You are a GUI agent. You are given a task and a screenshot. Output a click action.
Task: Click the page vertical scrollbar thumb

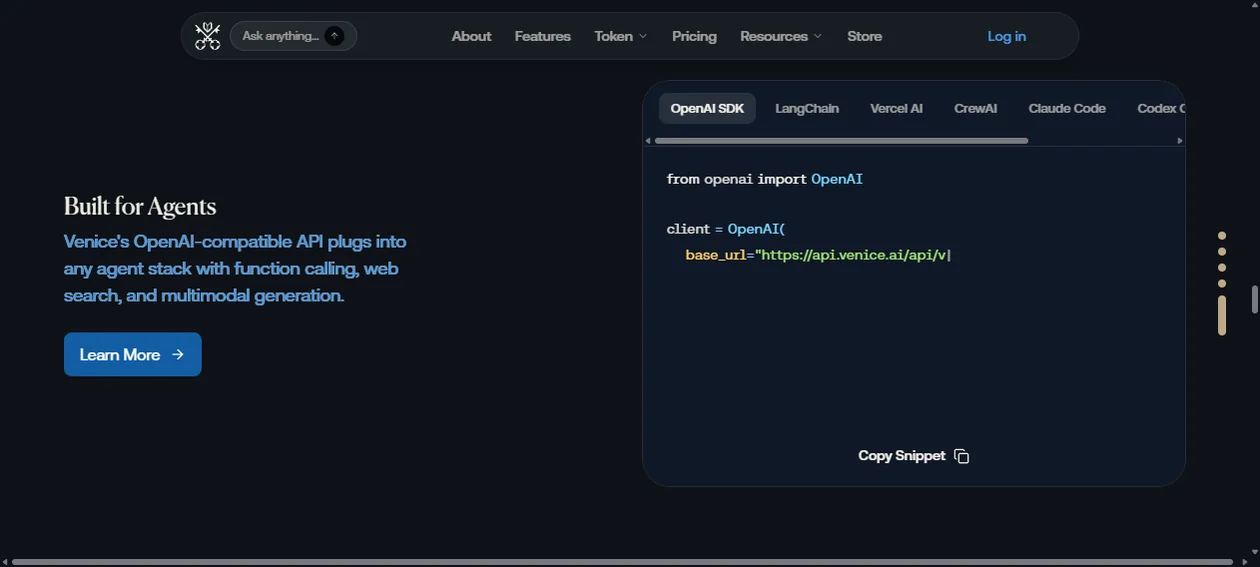click(1255, 299)
